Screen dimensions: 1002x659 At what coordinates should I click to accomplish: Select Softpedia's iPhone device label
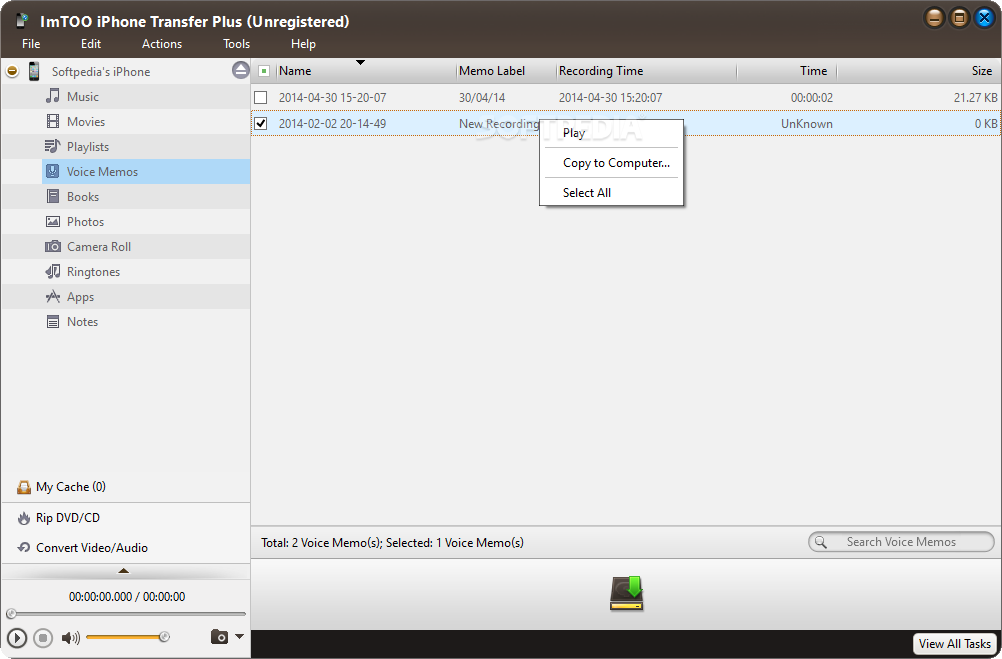(x=101, y=72)
